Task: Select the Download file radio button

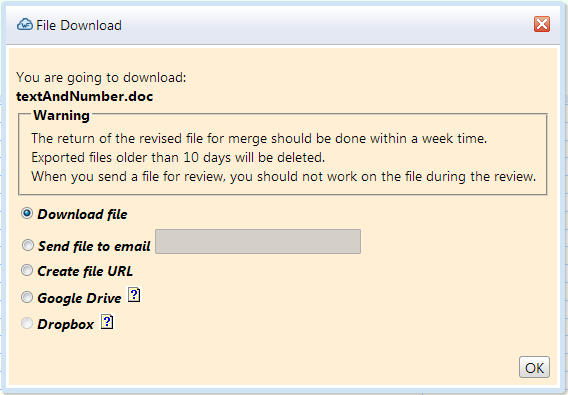Action: pos(27,213)
